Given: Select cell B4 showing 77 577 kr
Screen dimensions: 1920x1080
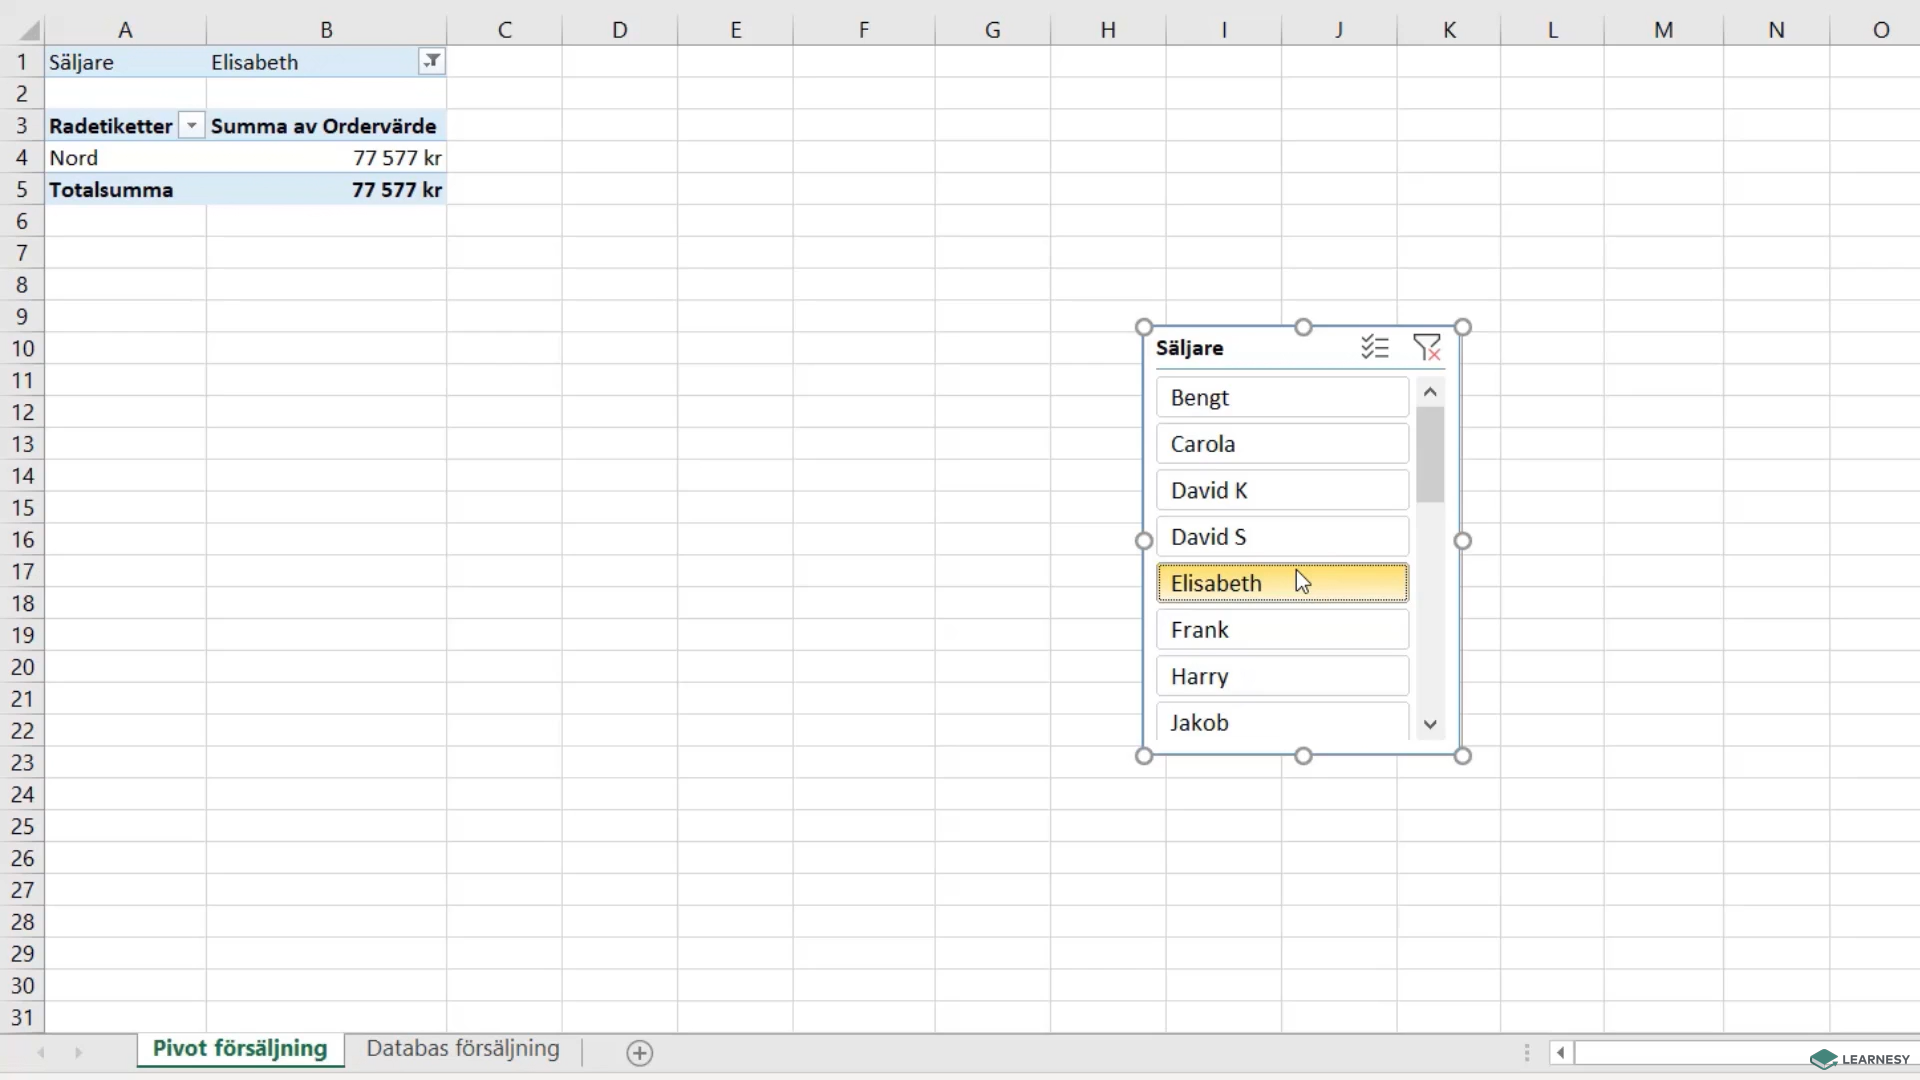Looking at the screenshot, I should tap(326, 158).
